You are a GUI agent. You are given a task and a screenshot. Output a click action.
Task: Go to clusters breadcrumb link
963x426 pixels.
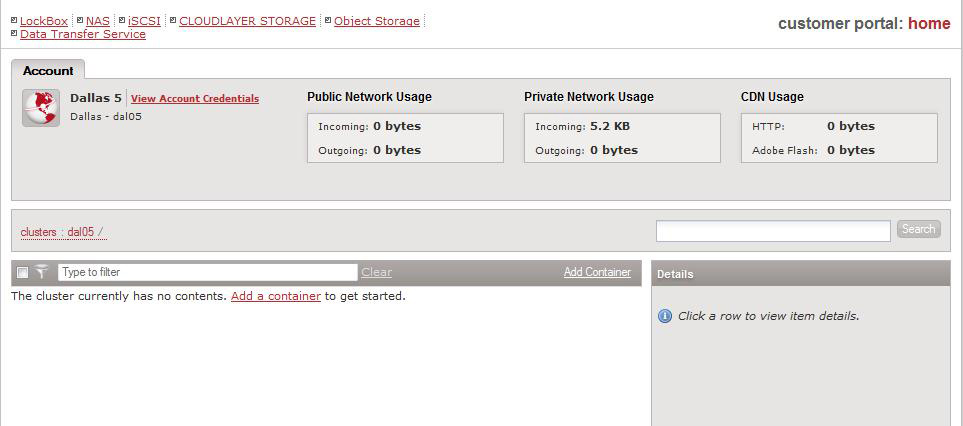39,233
